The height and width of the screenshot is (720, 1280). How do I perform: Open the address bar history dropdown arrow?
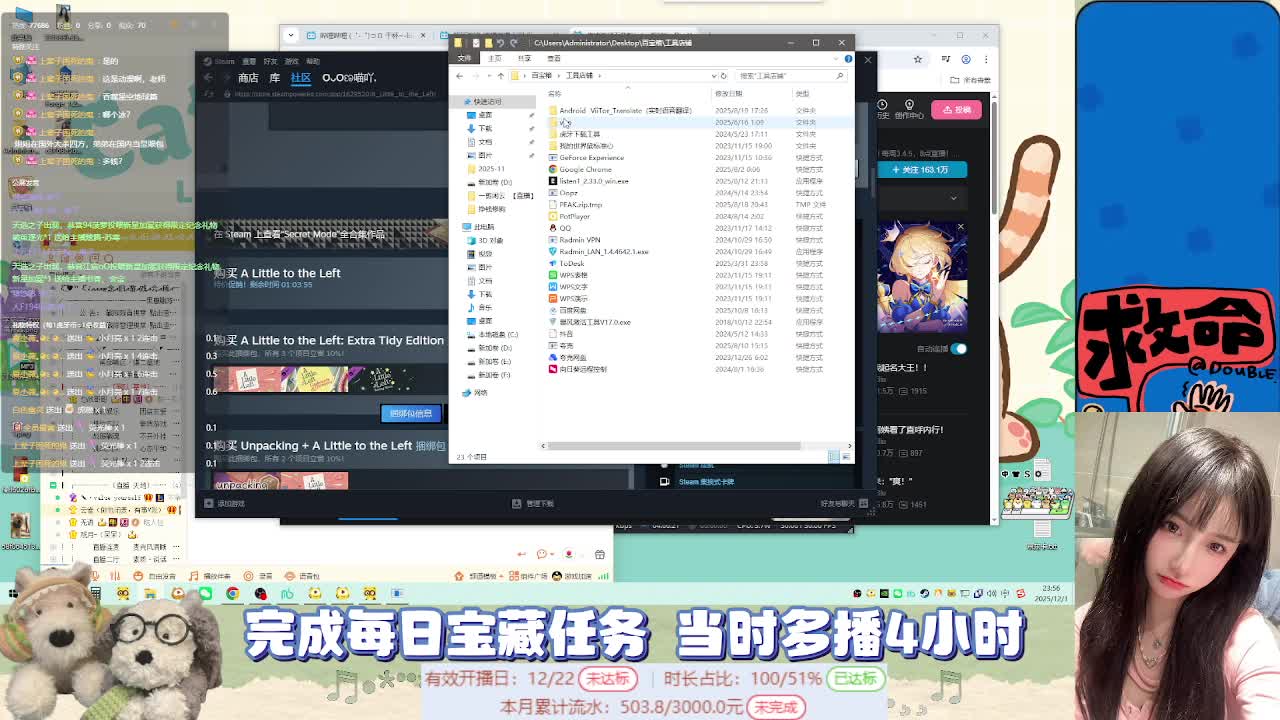pyautogui.click(x=714, y=76)
